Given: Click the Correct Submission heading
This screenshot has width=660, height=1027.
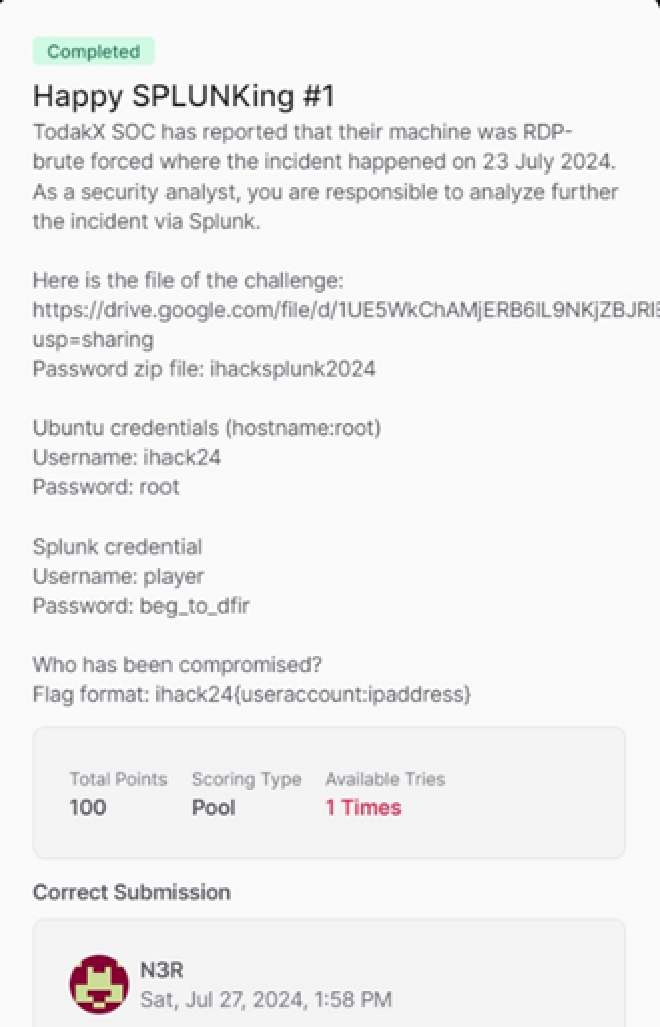Looking at the screenshot, I should pyautogui.click(x=131, y=892).
